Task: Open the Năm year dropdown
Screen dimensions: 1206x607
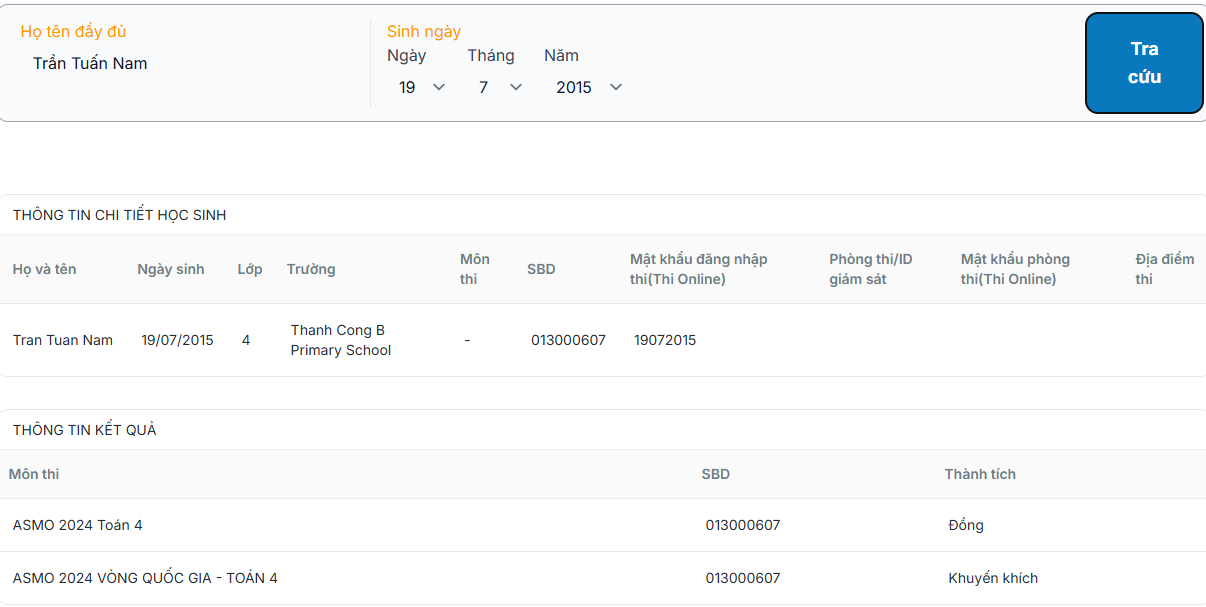Action: pyautogui.click(x=589, y=88)
